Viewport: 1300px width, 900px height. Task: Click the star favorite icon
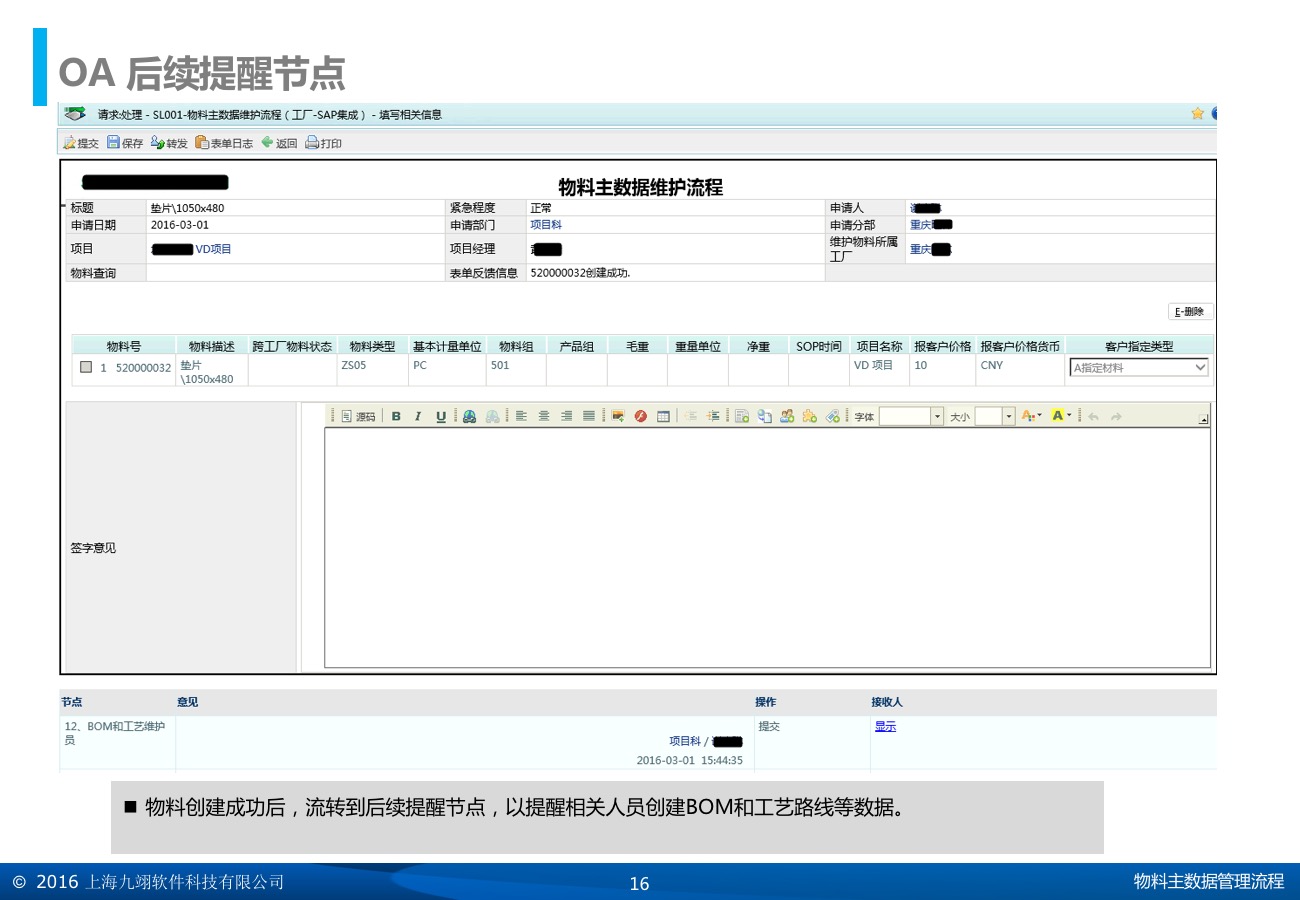click(1197, 114)
